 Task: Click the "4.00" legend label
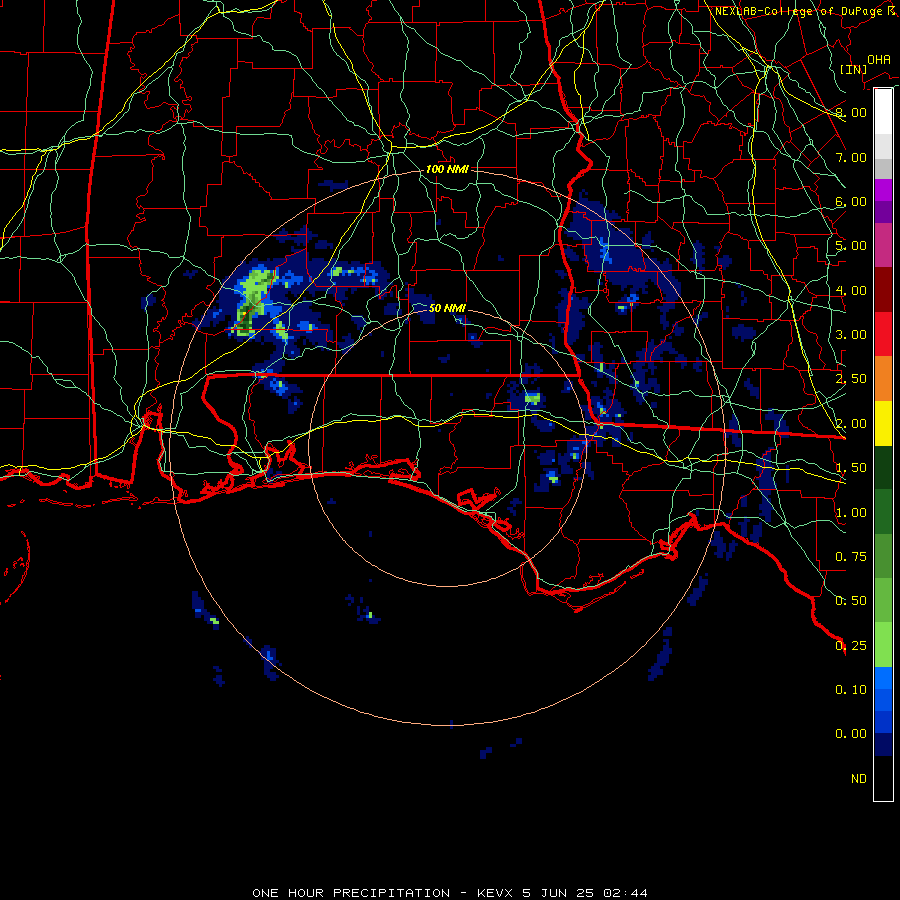click(851, 290)
